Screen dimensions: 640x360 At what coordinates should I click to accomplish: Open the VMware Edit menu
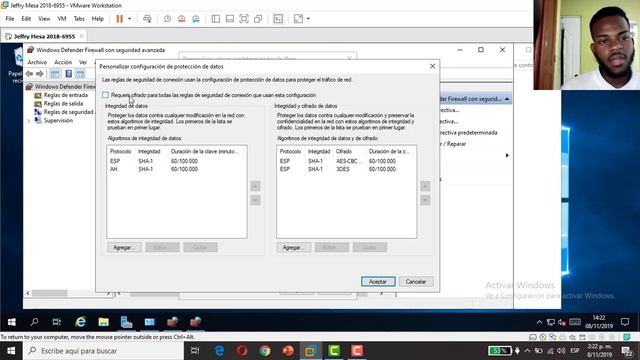pos(26,19)
